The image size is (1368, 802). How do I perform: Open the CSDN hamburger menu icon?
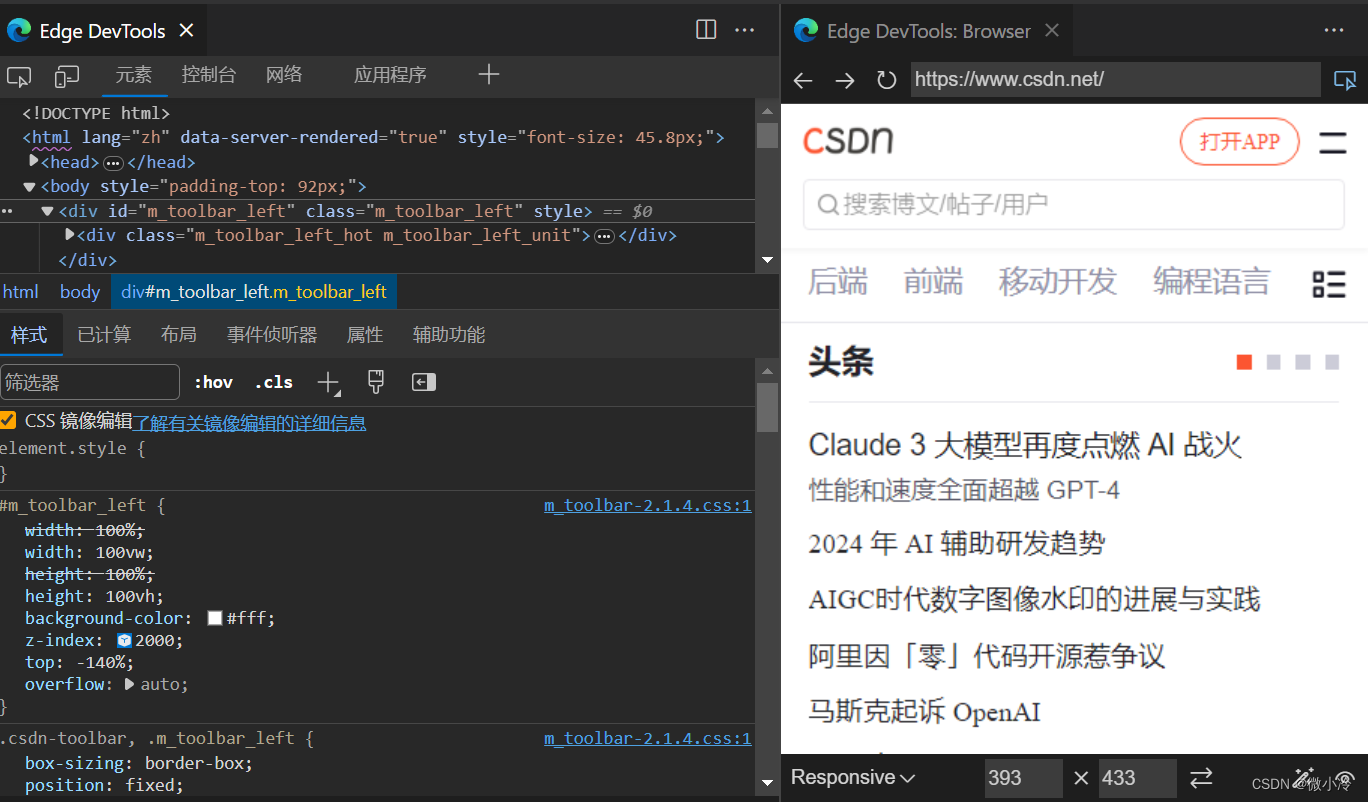click(1332, 142)
